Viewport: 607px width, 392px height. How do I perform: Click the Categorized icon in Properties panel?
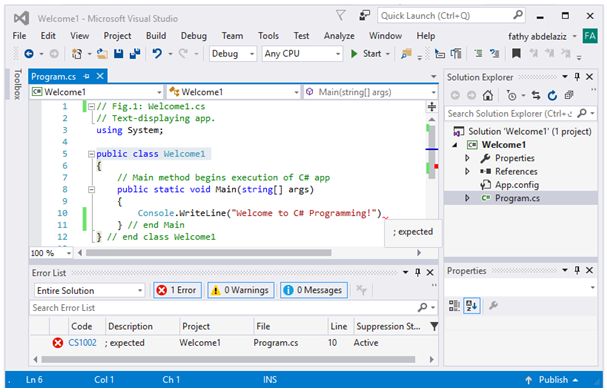pos(454,305)
